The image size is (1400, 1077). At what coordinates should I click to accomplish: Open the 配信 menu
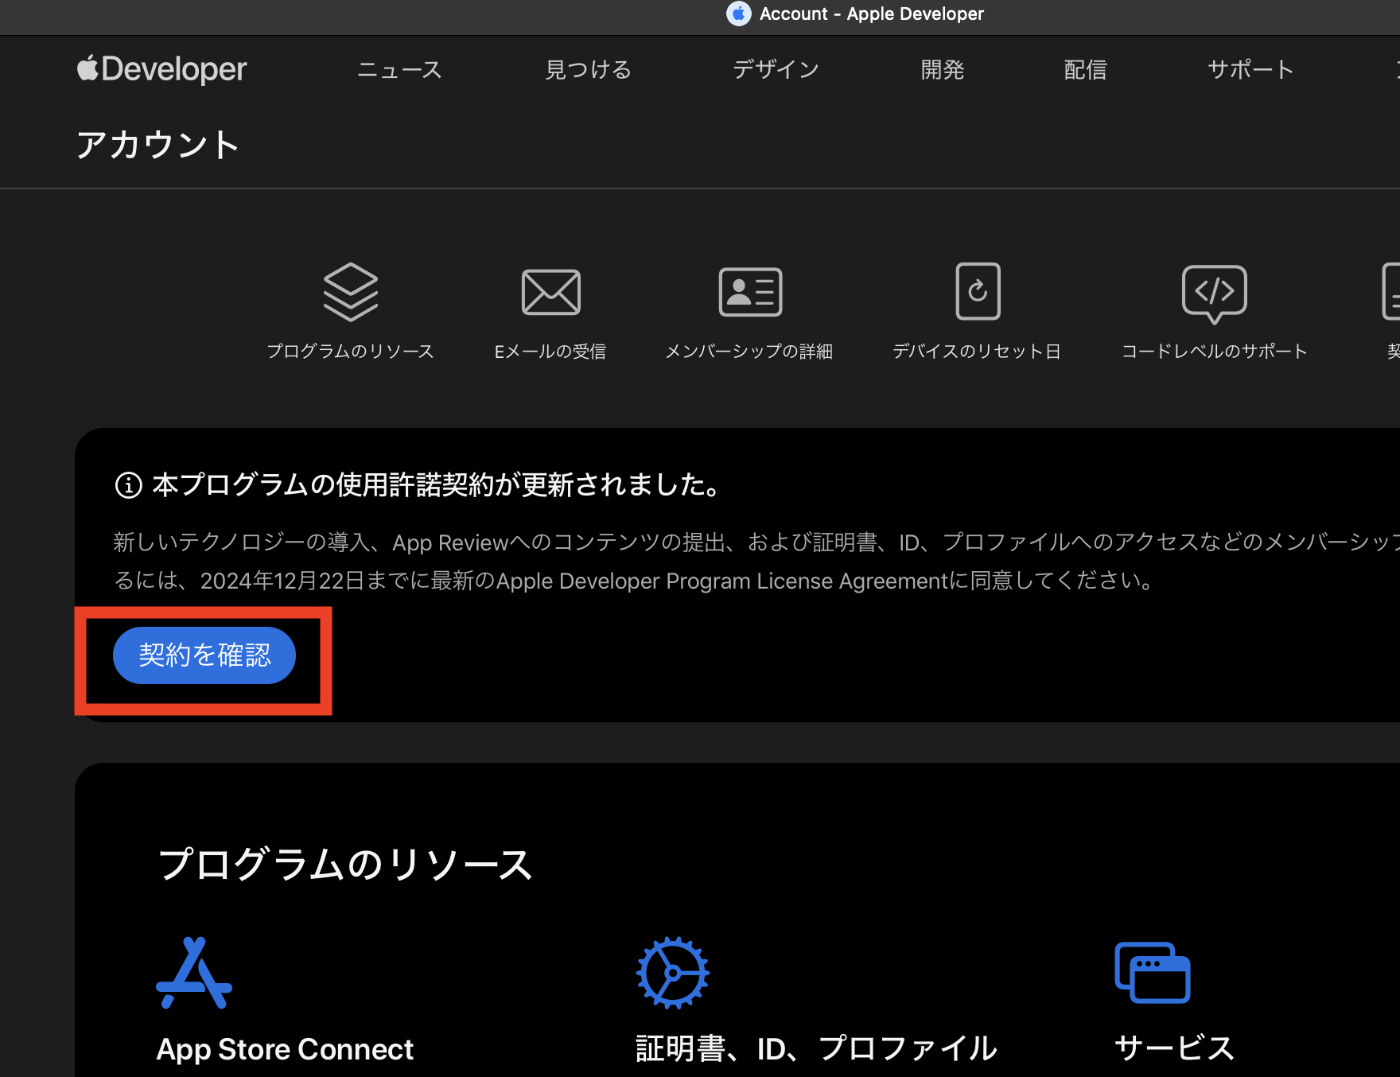pyautogui.click(x=1086, y=70)
